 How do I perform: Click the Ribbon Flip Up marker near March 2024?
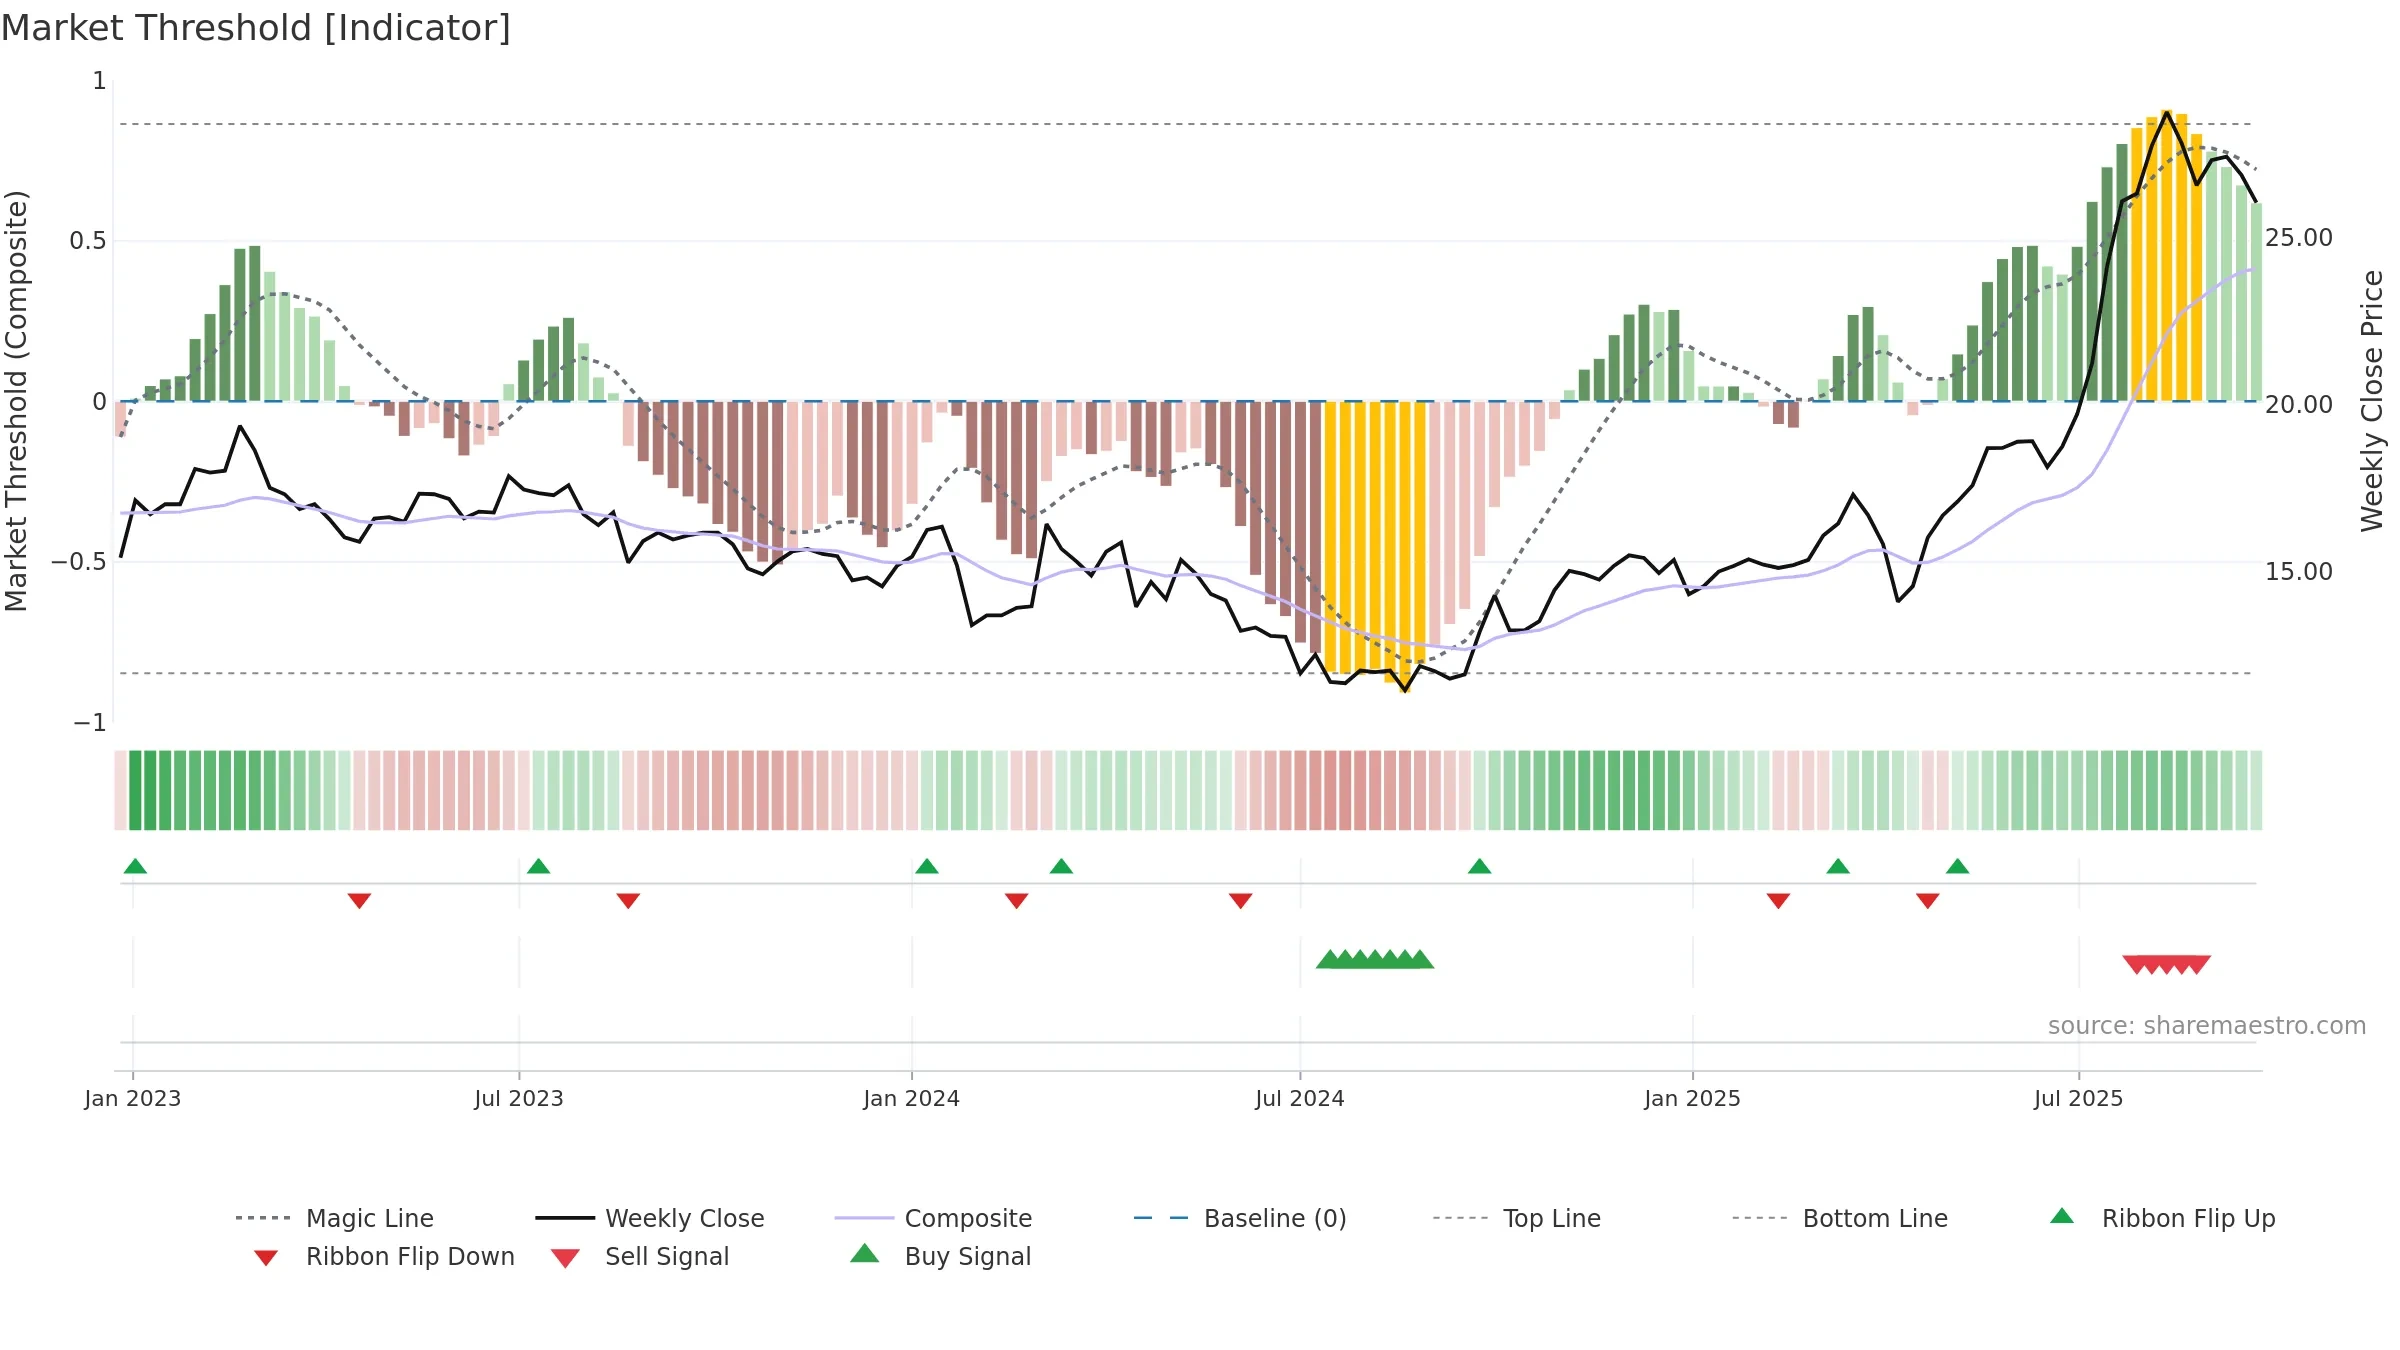[1061, 866]
